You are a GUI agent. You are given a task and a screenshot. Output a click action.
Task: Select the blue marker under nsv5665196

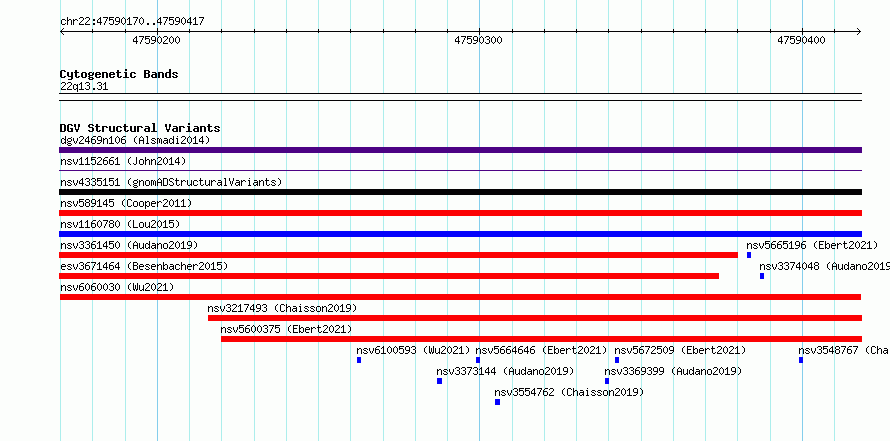749,255
